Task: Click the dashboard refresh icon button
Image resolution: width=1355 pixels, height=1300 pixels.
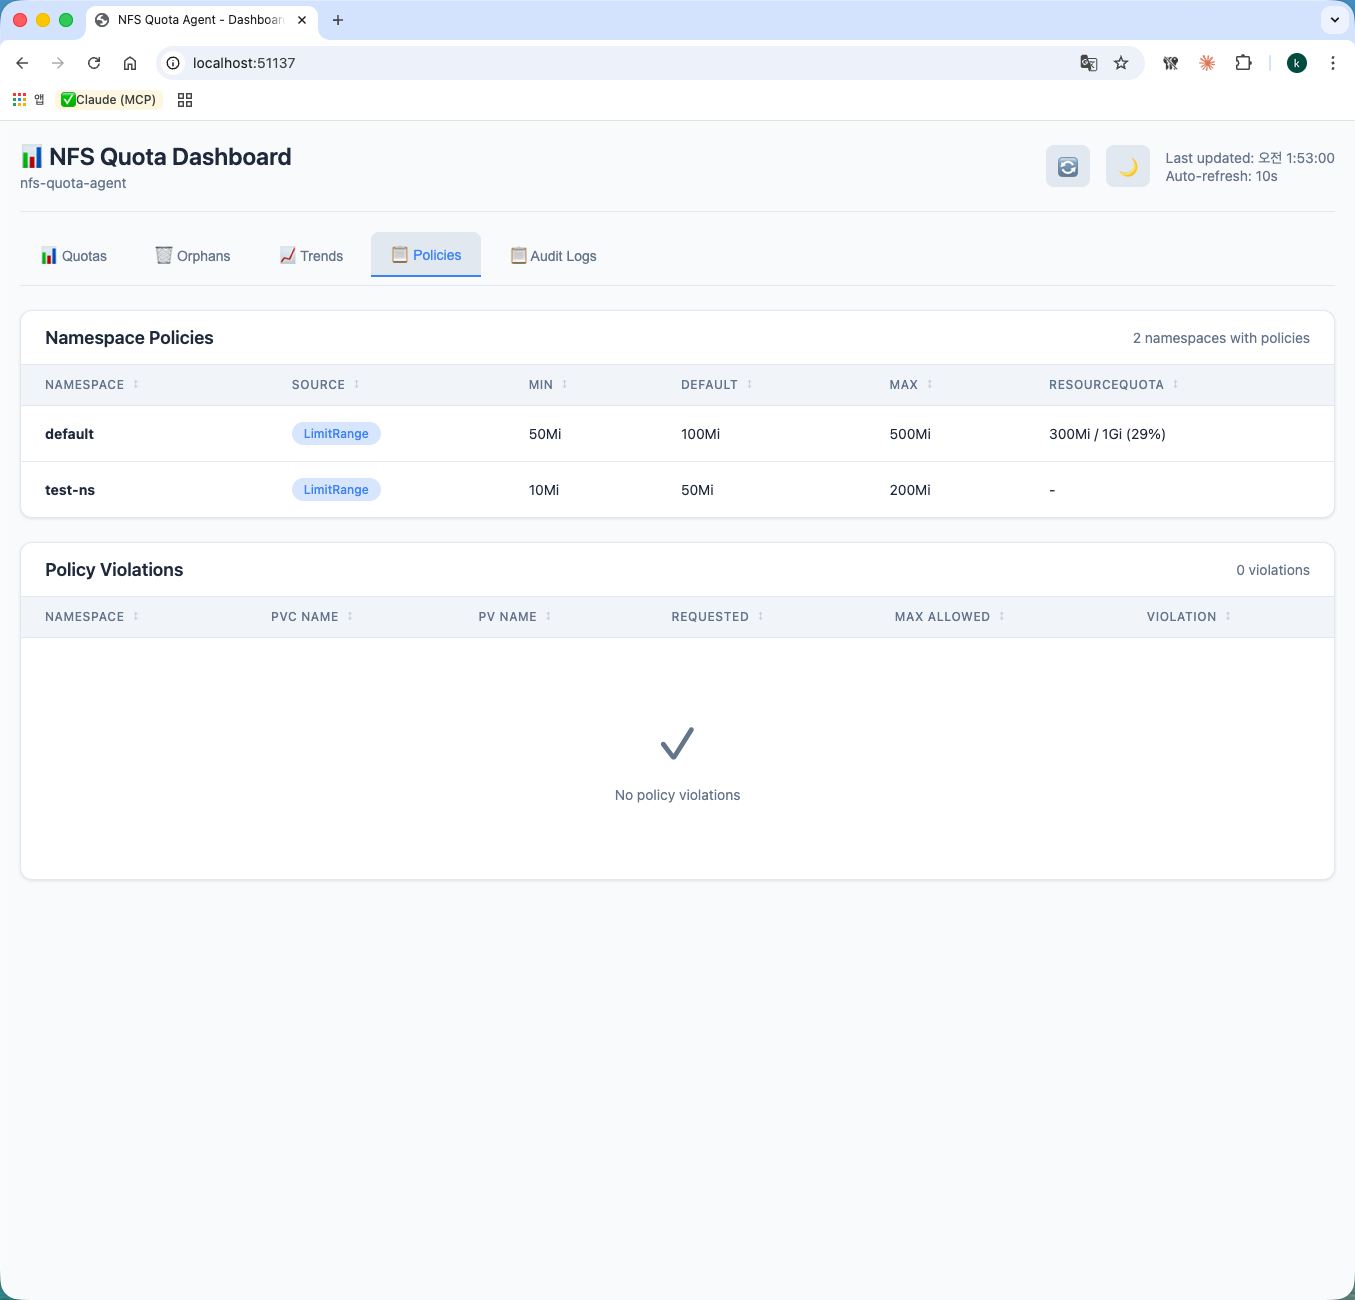Action: tap(1067, 167)
